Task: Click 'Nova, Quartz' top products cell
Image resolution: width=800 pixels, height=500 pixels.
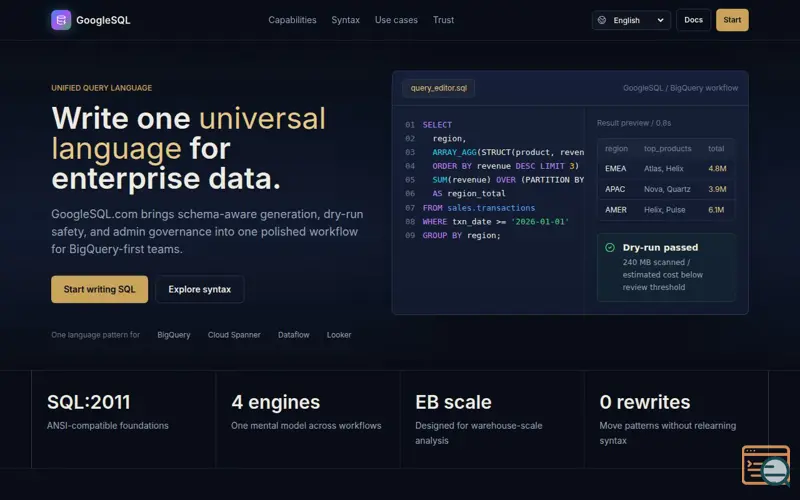Action: [x=667, y=189]
